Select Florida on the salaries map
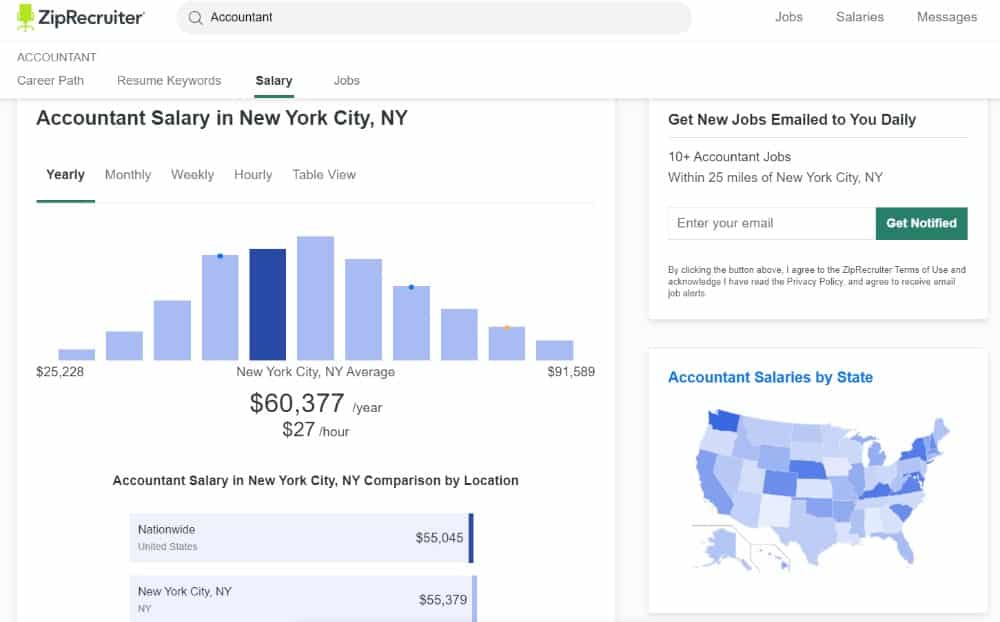 tap(903, 550)
